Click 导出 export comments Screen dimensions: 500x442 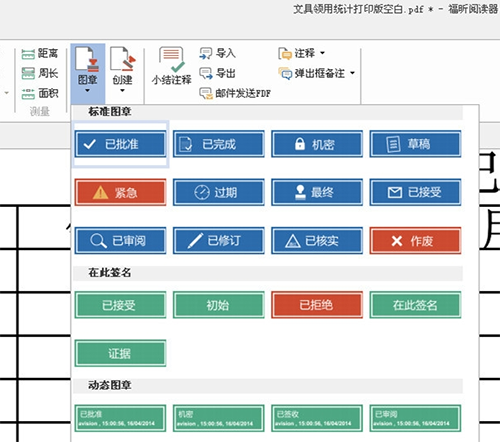point(217,73)
